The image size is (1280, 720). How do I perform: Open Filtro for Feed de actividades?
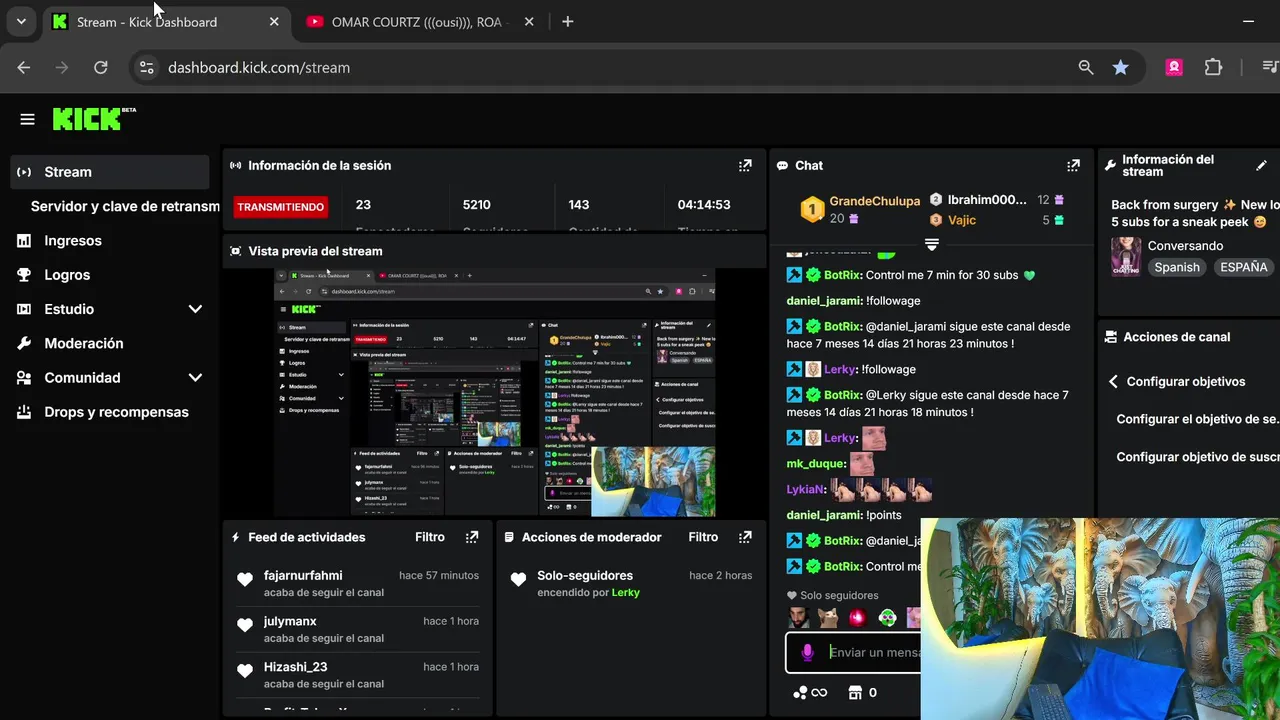(x=430, y=537)
